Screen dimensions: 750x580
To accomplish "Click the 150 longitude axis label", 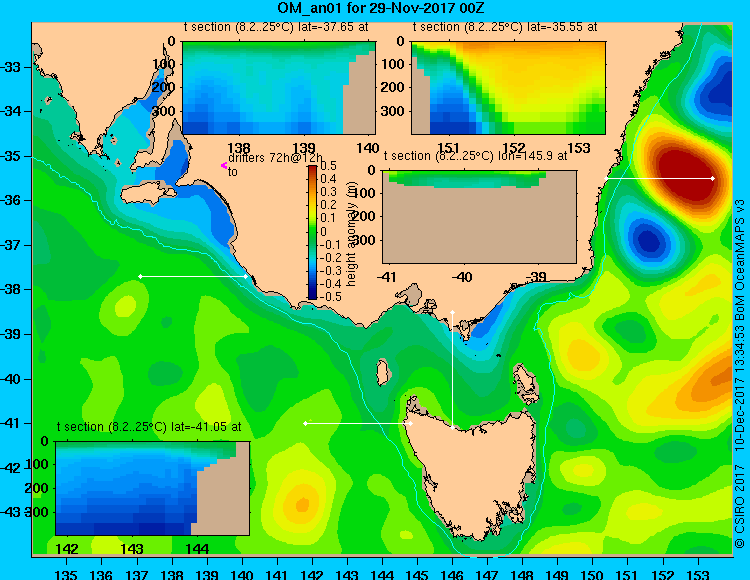I will [x=593, y=575].
